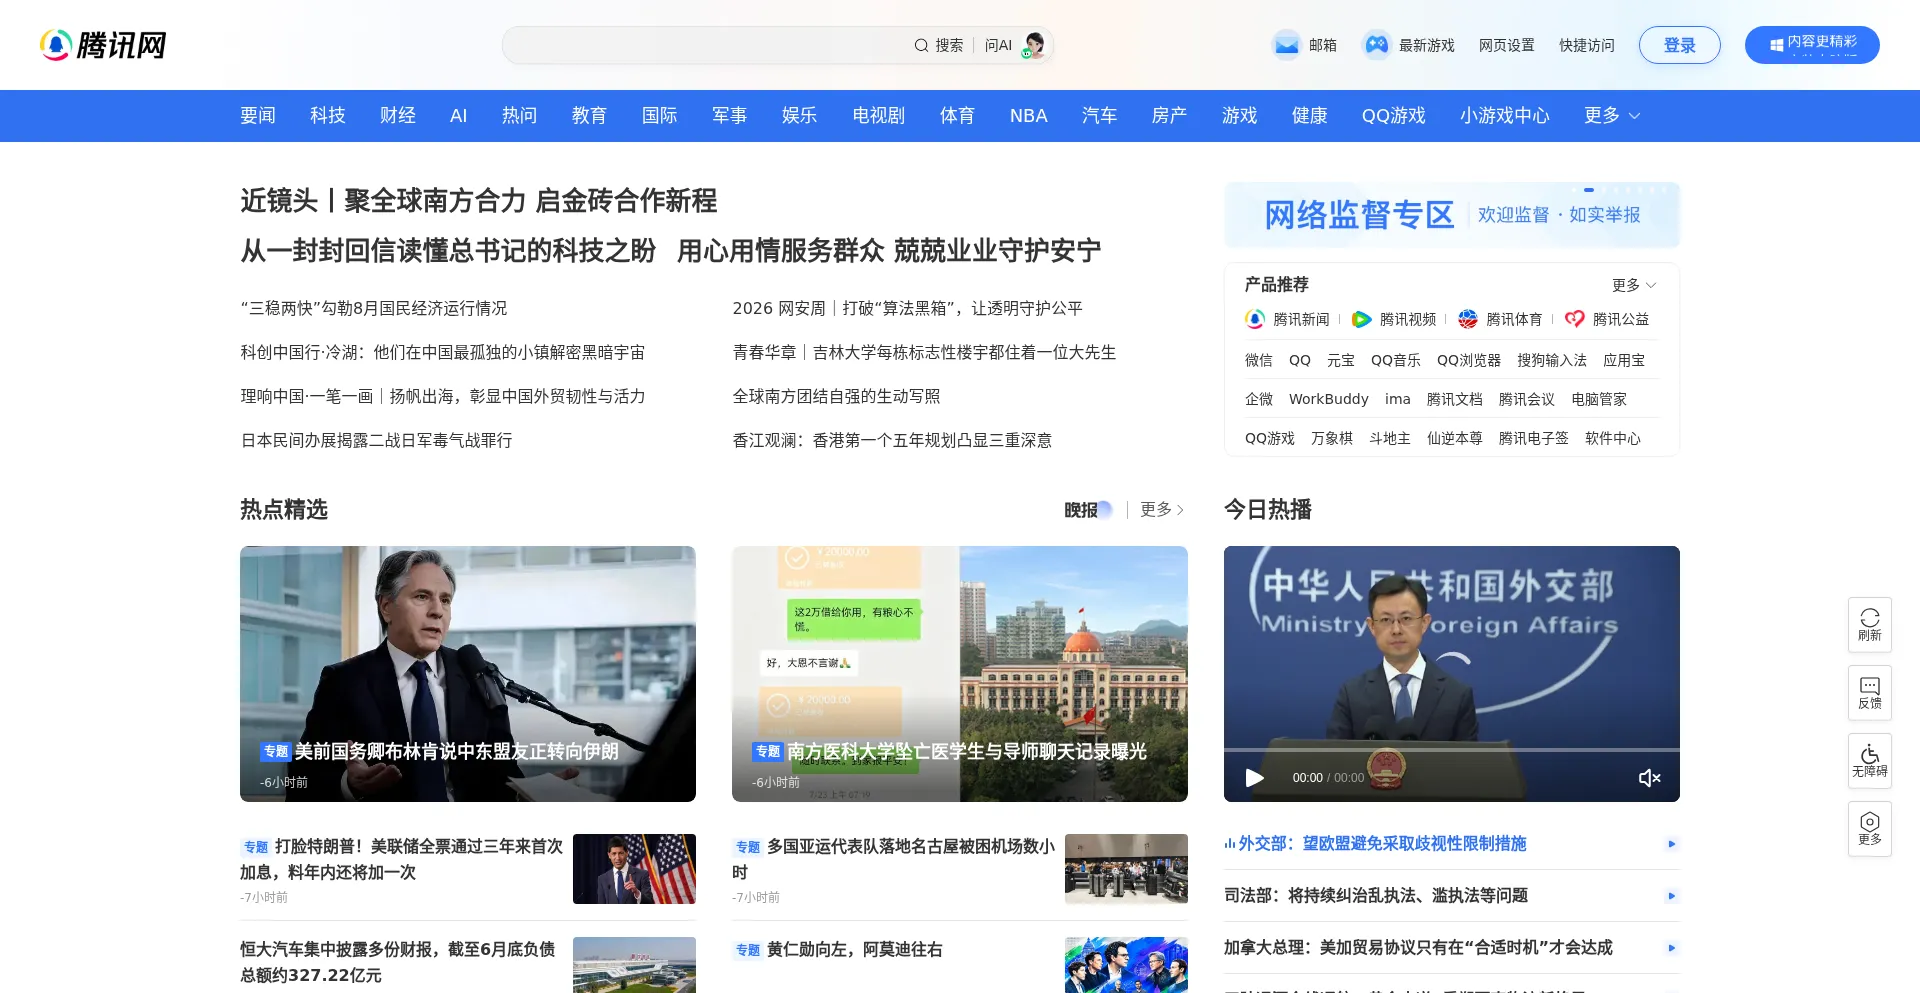
Task: Open the 网络监督专区 banner
Action: click(x=1452, y=215)
